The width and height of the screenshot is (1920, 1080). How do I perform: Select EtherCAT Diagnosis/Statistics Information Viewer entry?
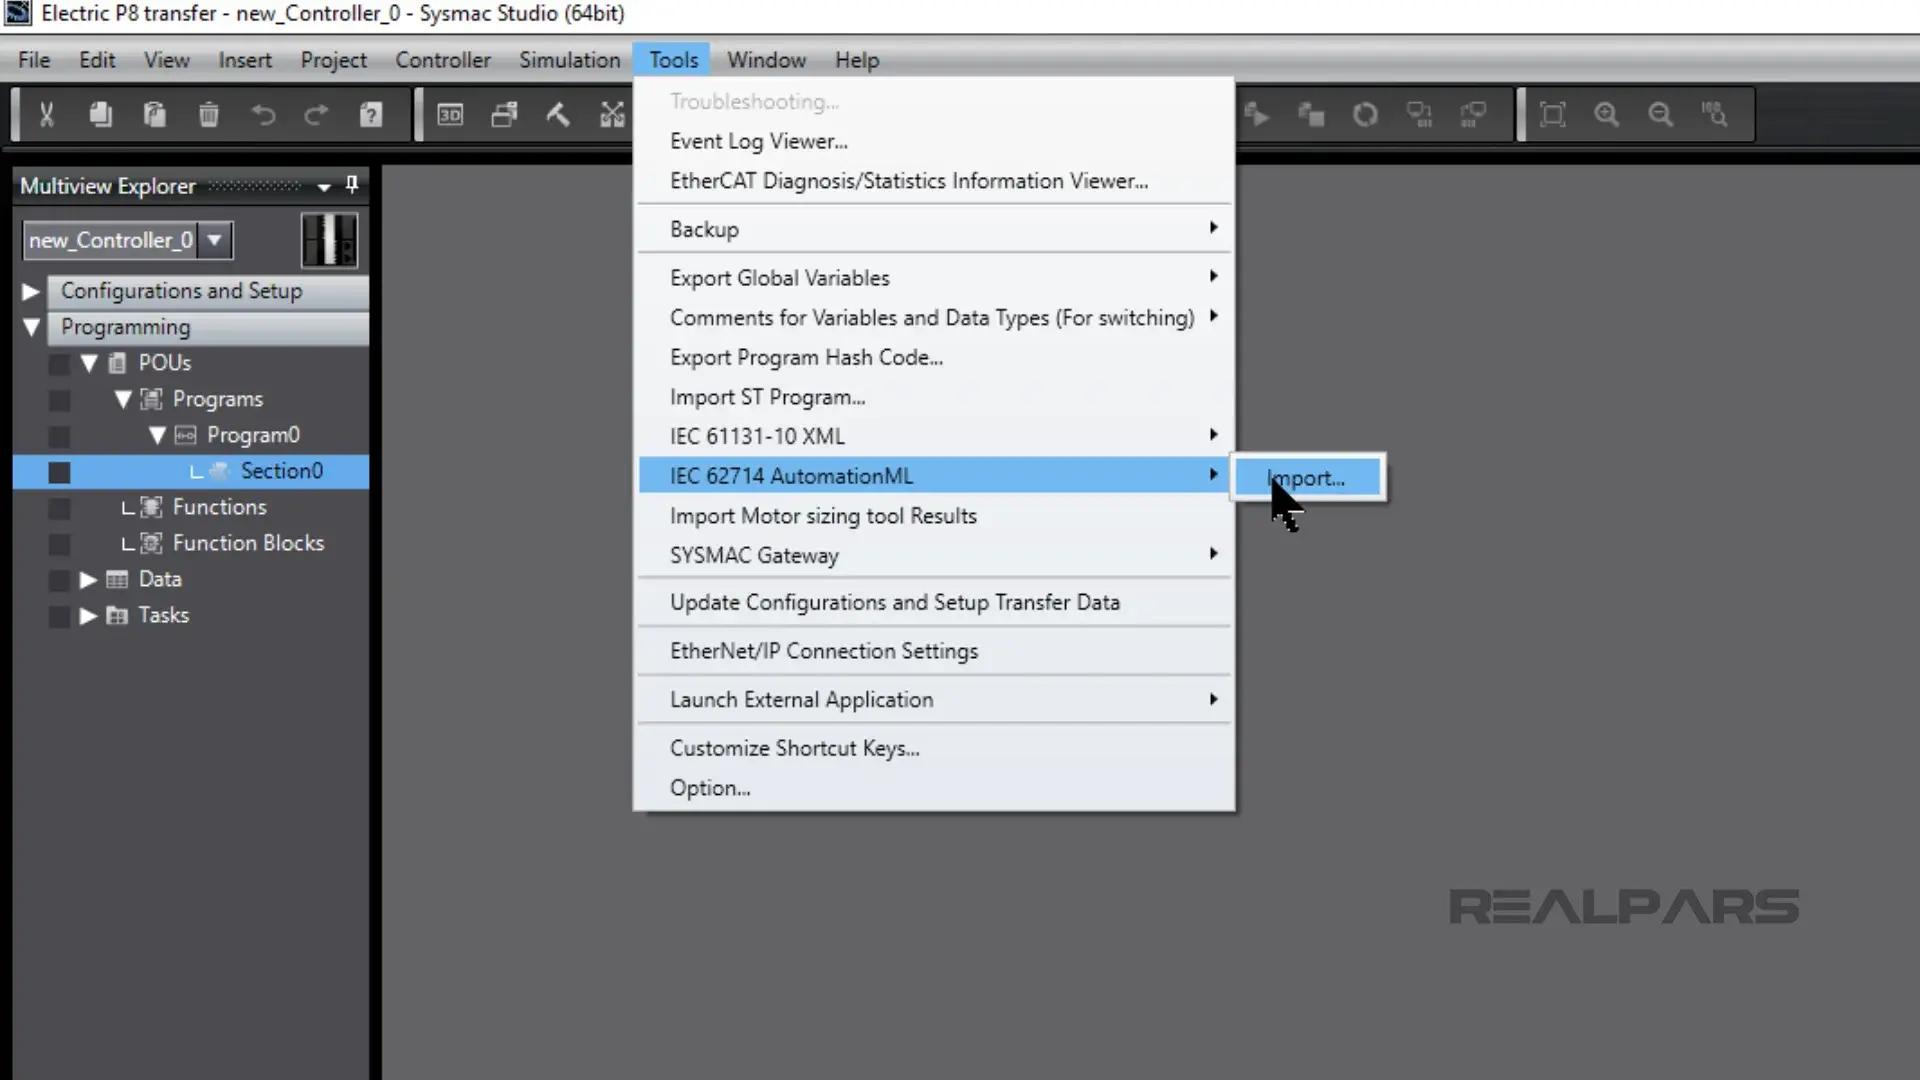934,181
